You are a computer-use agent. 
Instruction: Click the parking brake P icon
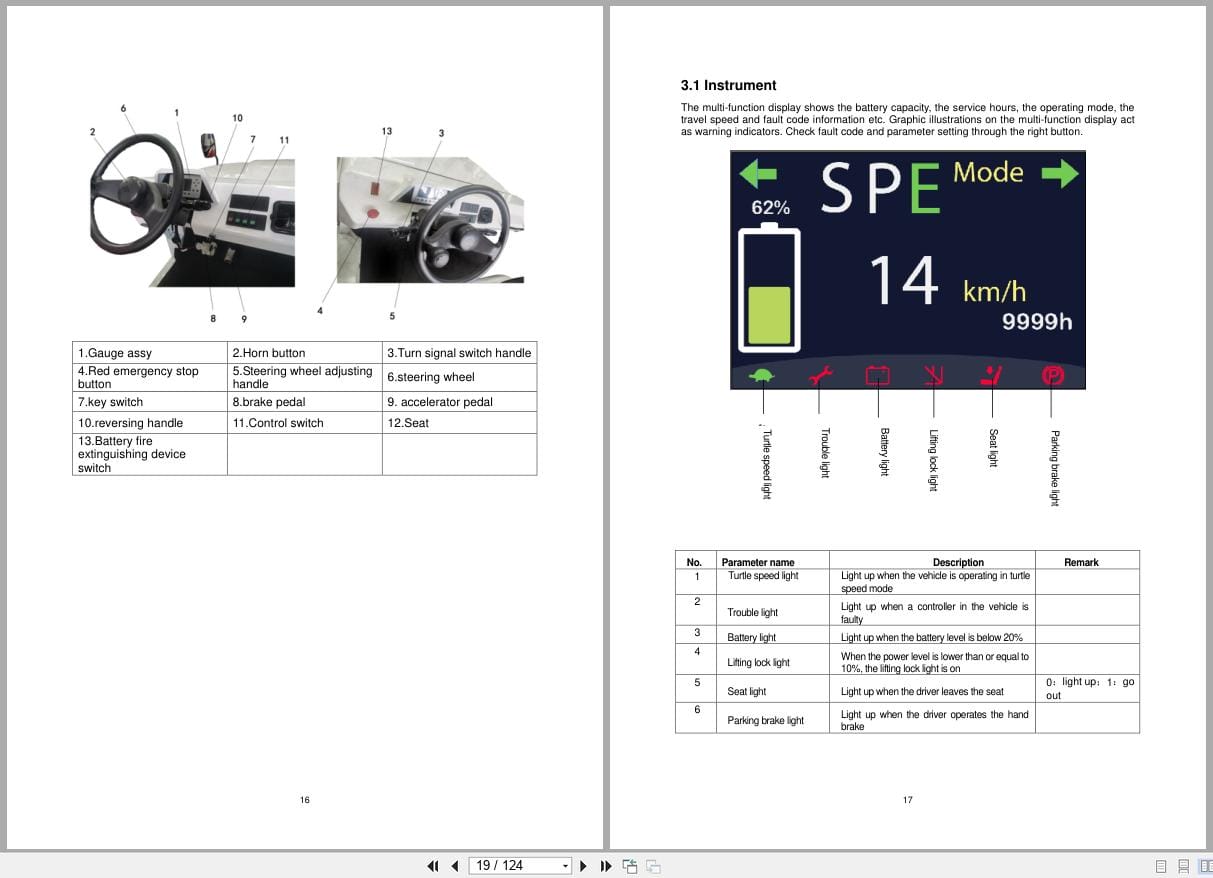1051,376
